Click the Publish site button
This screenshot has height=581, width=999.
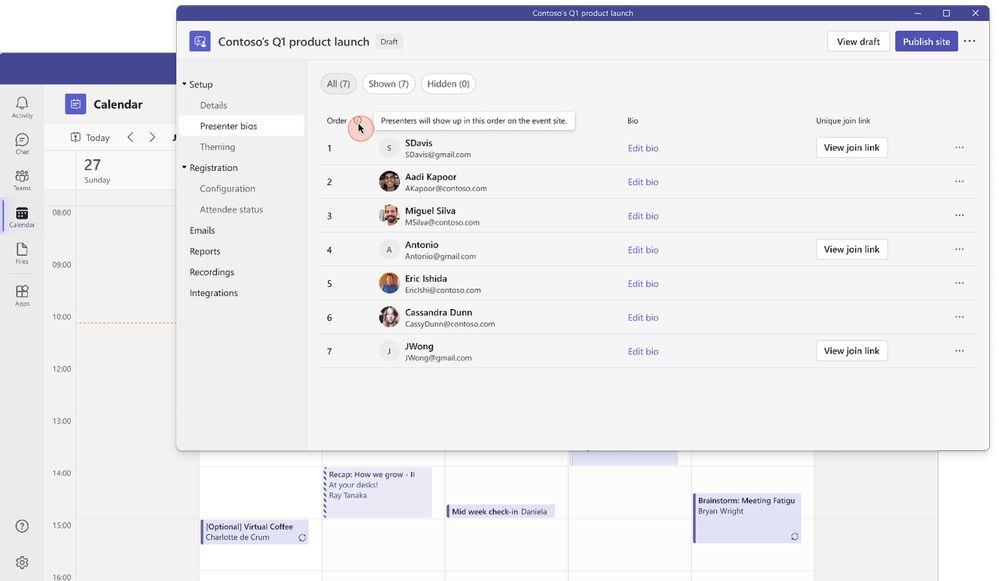pyautogui.click(x=926, y=41)
